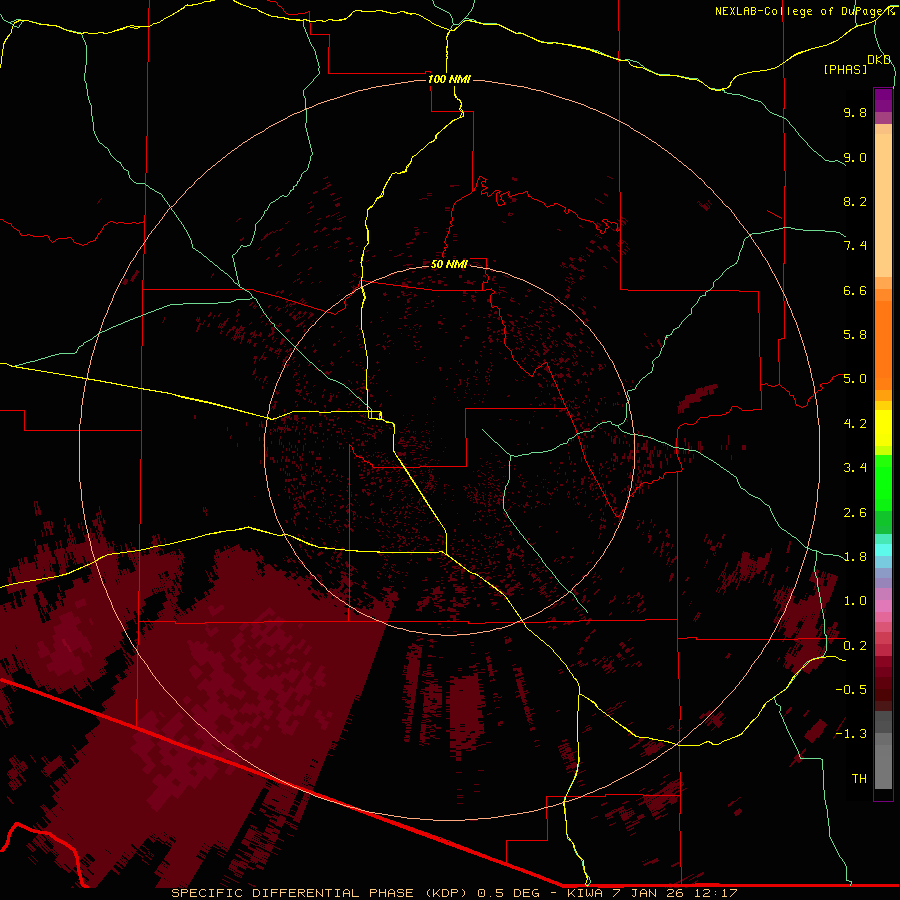Click the -1.3 value on the color scale

[x=851, y=734]
